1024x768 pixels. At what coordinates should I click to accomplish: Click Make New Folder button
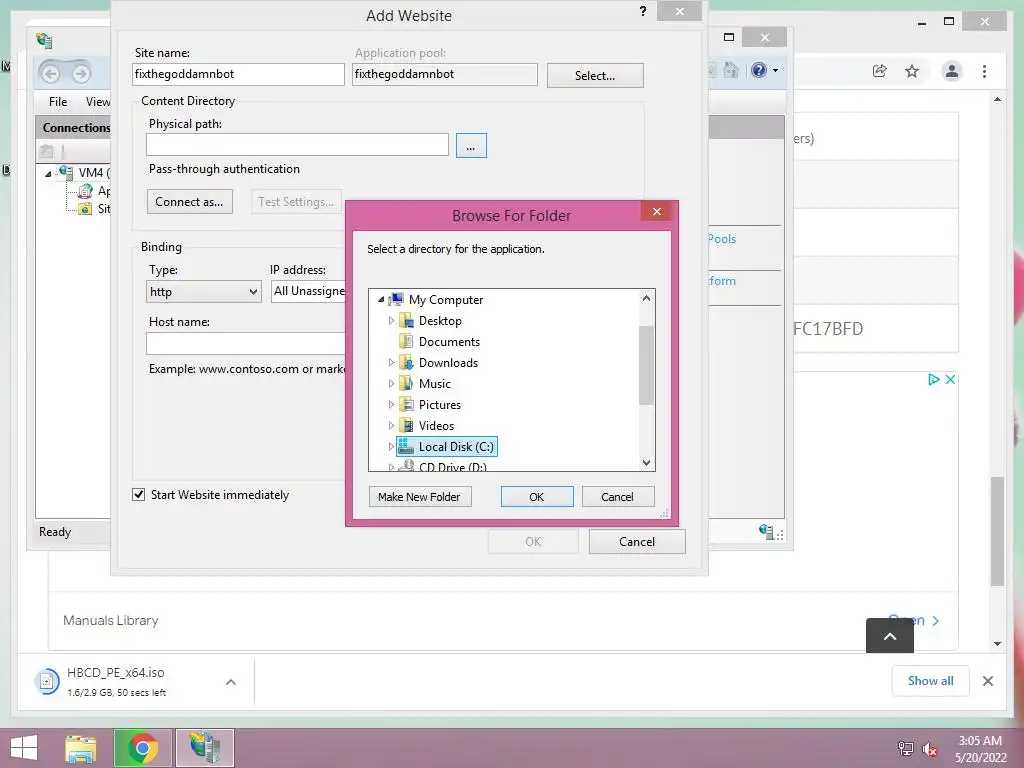(419, 496)
